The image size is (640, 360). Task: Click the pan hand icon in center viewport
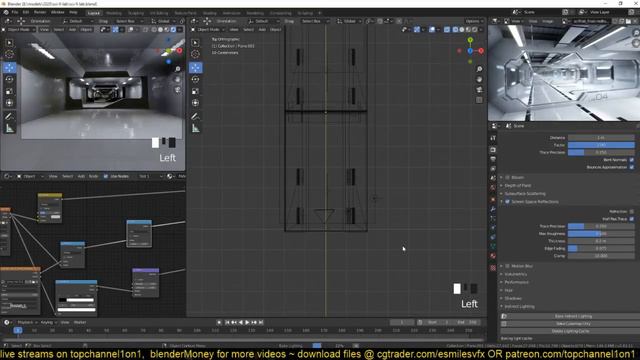[x=479, y=80]
